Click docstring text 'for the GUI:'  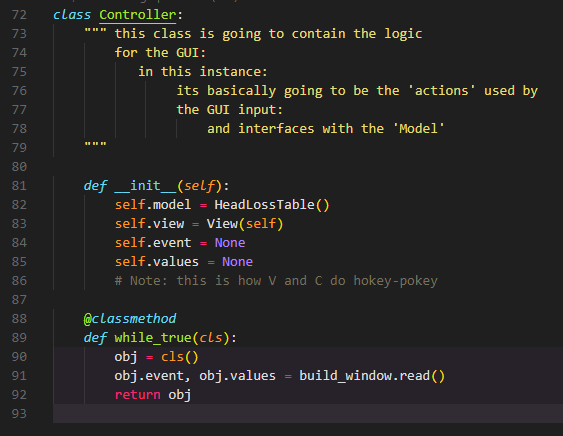point(160,53)
